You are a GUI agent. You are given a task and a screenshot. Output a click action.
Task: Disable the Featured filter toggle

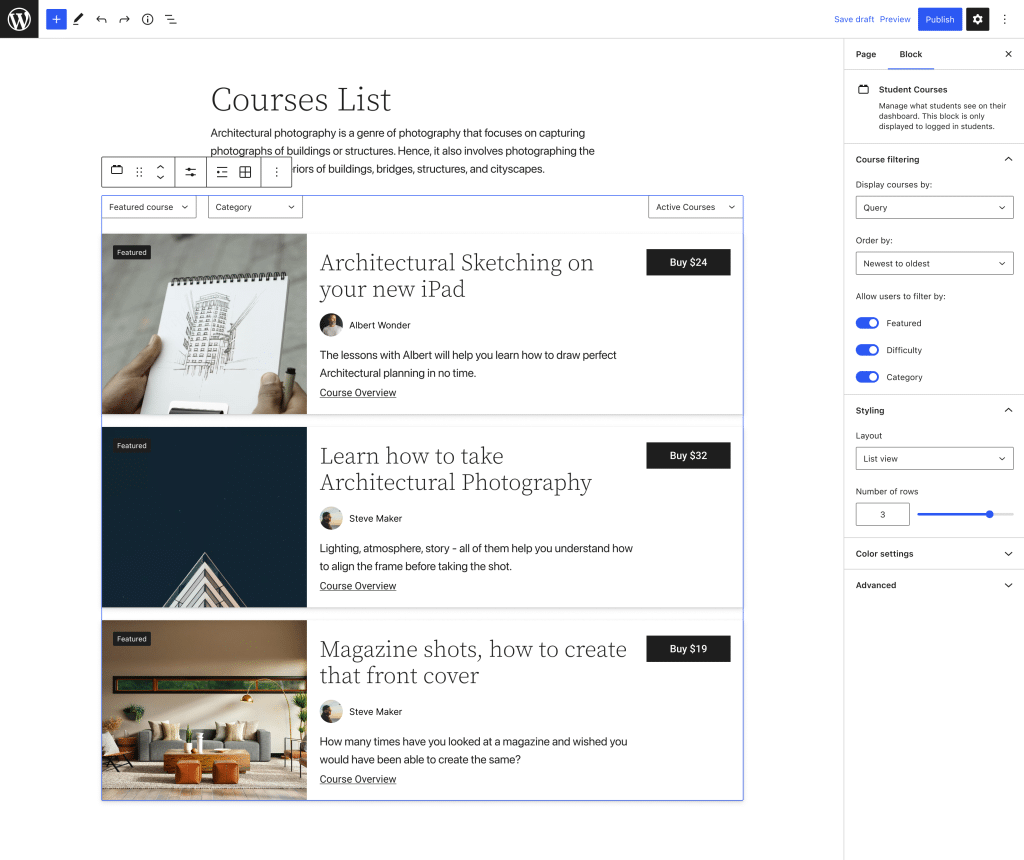[867, 323]
